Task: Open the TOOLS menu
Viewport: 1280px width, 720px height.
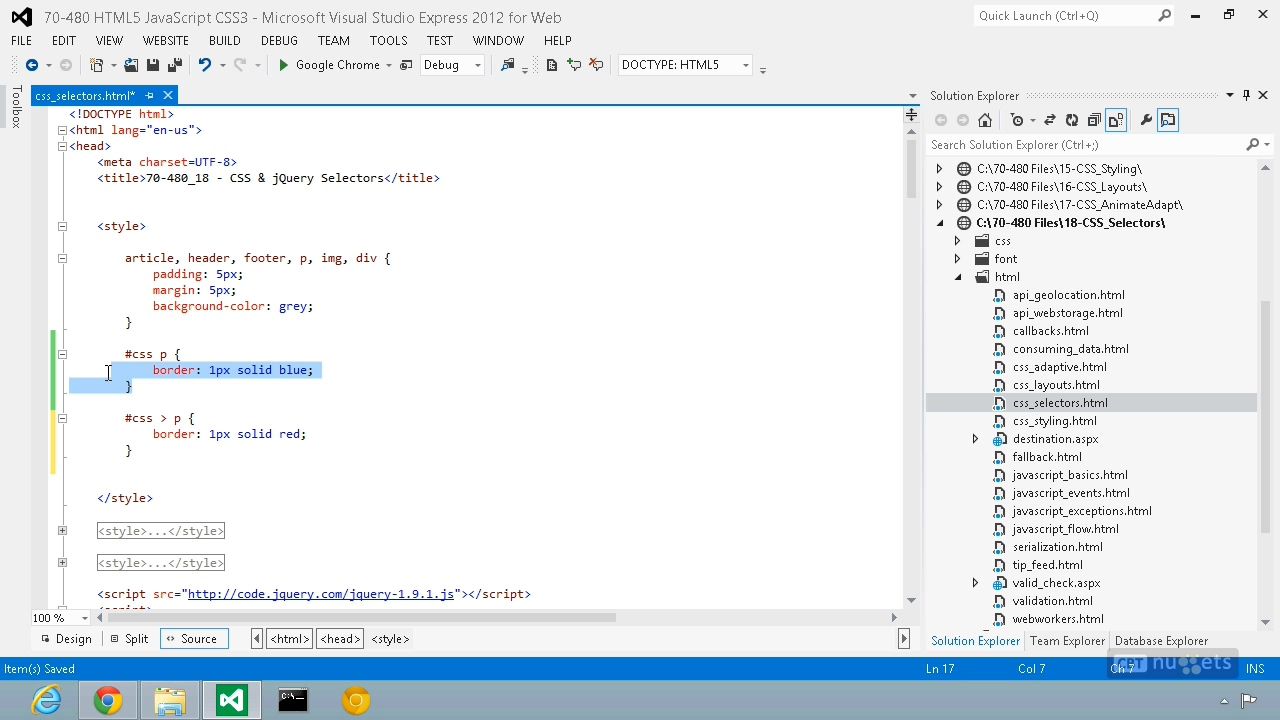Action: (x=388, y=41)
